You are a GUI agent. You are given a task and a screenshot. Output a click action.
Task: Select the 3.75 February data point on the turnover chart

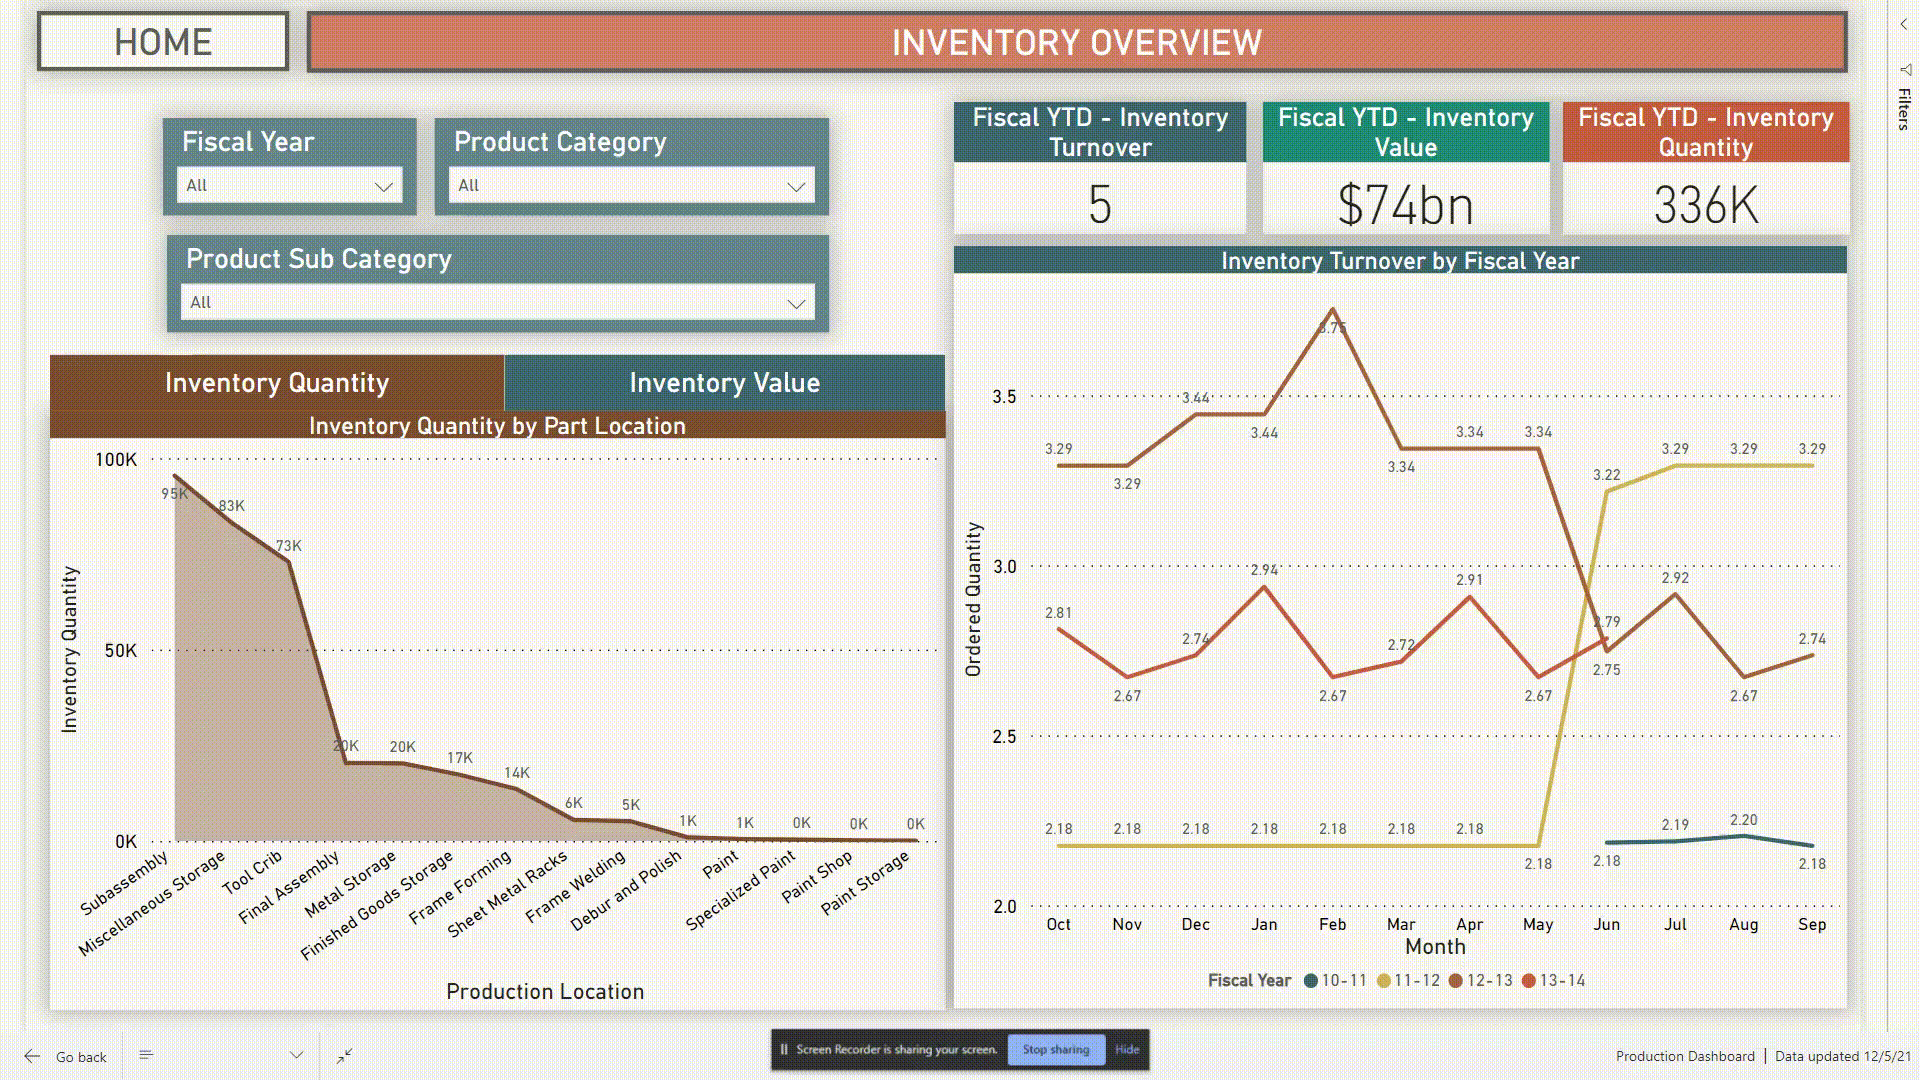pos(1331,310)
